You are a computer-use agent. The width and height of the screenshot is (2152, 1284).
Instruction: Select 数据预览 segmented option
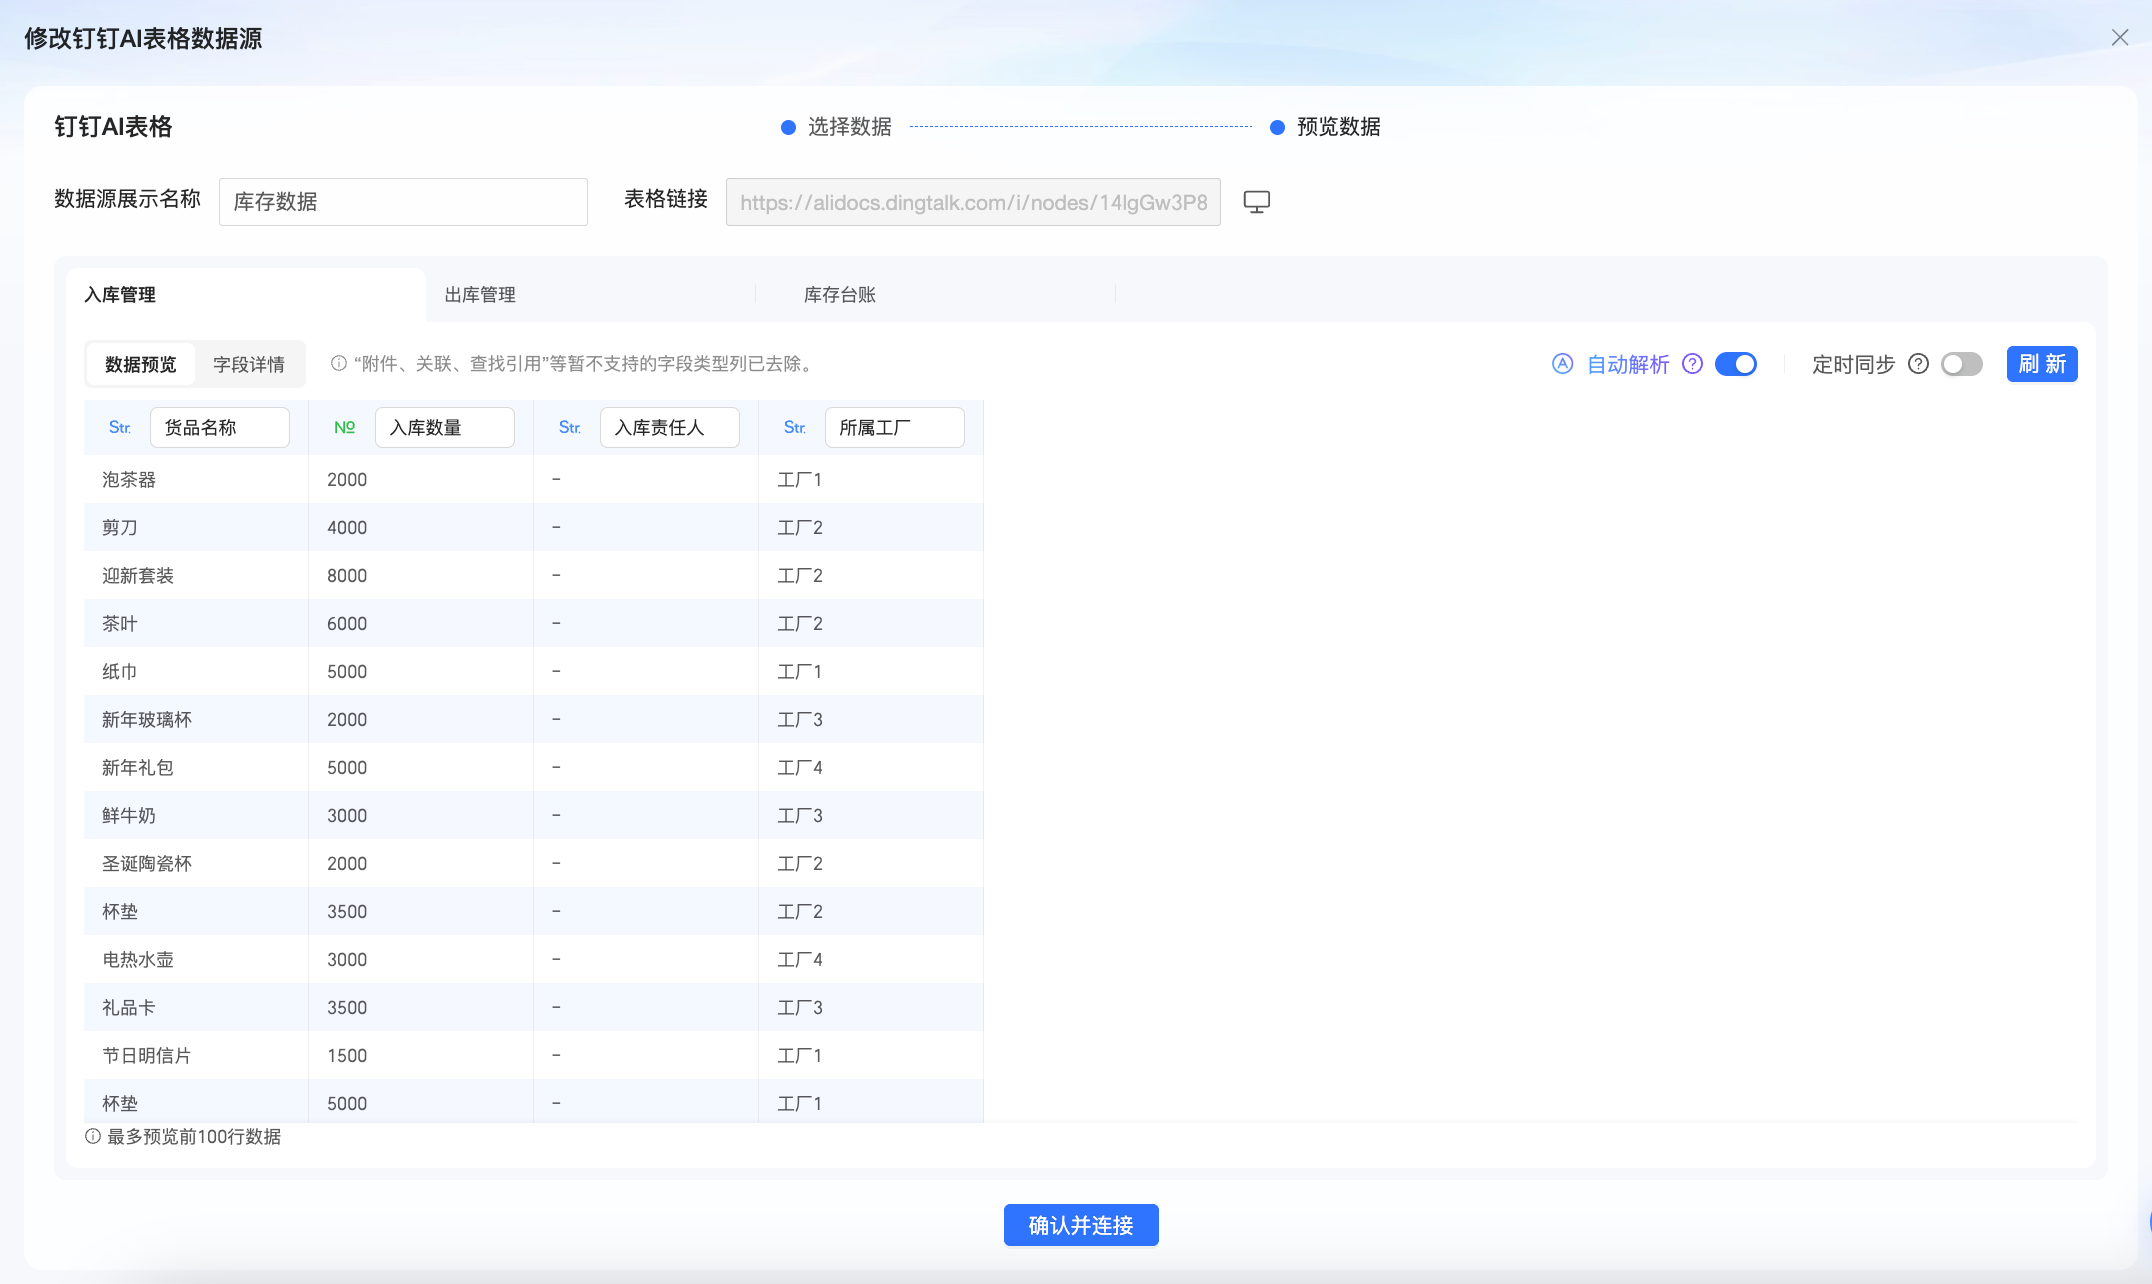pos(141,364)
